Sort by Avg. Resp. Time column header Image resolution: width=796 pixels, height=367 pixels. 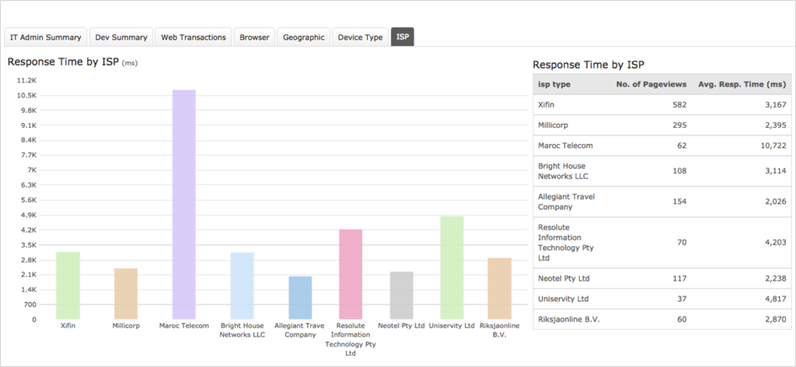(742, 84)
